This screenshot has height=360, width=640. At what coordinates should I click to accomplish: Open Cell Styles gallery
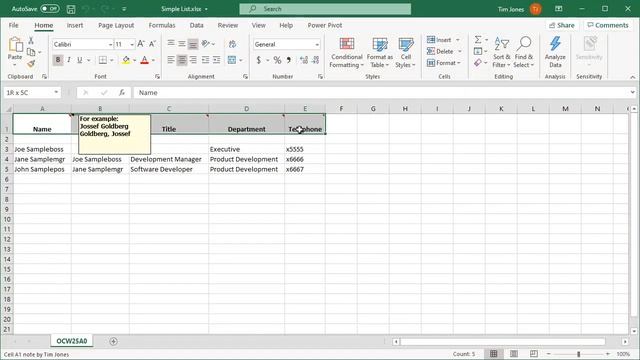coord(405,53)
